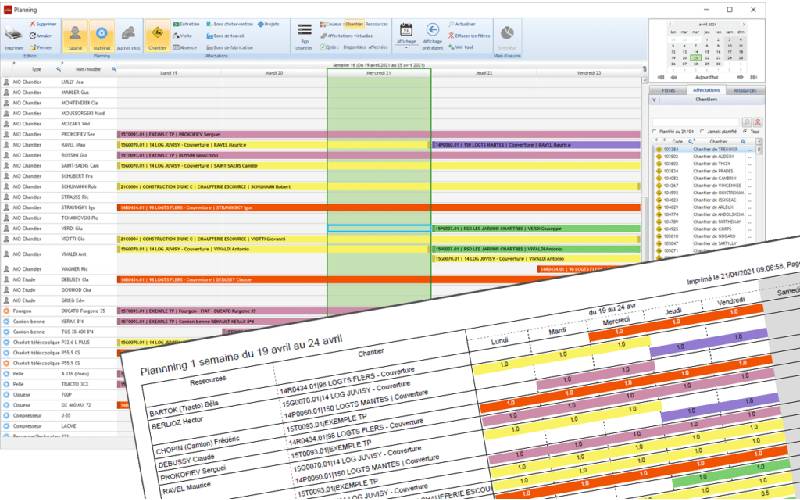Image resolution: width=800 pixels, height=500 pixels.
Task: Click the search icon beside the chantier filter field
Action: pos(746,122)
